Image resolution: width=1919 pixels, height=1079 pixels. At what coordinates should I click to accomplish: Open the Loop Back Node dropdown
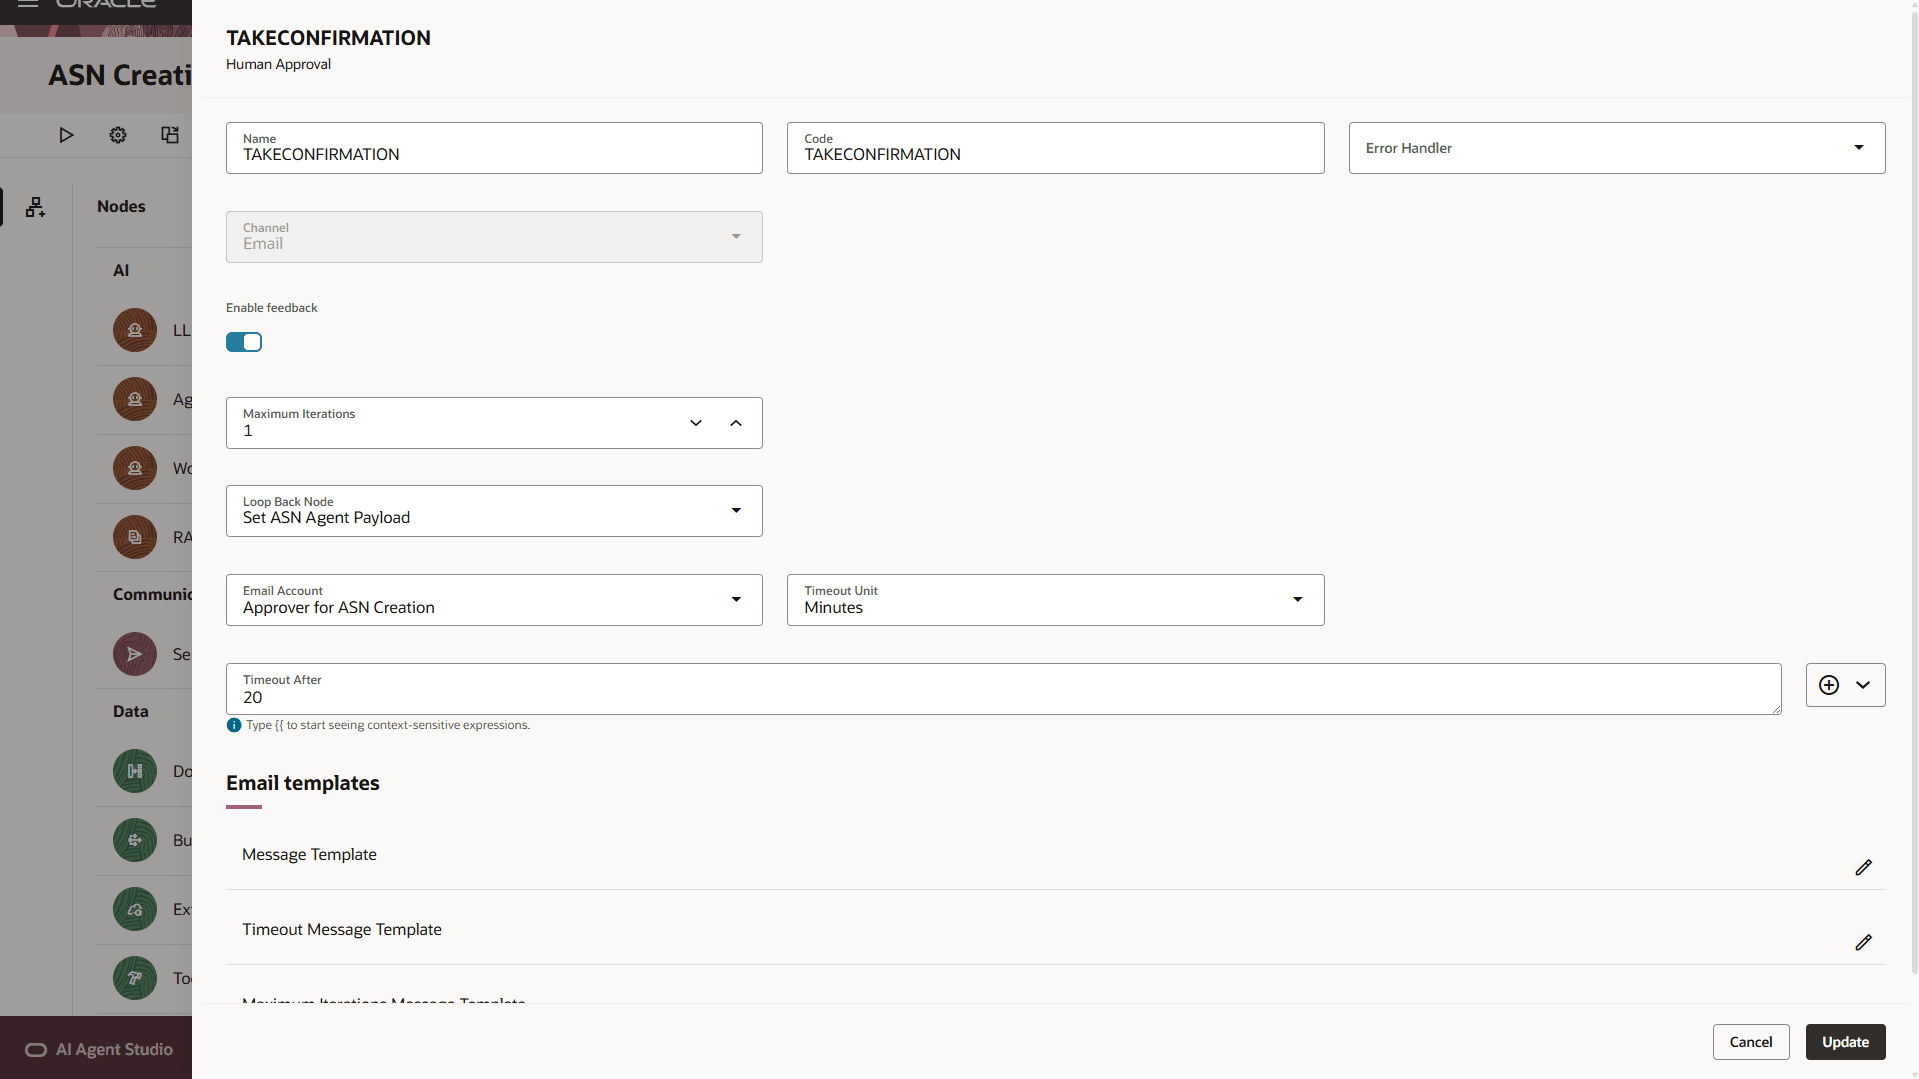(737, 510)
